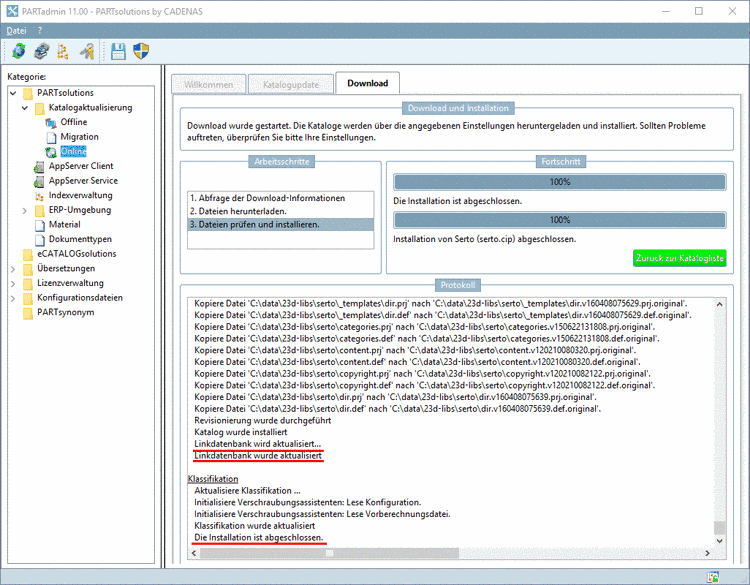Click the save floppy disk icon
750x585 pixels.
(118, 51)
